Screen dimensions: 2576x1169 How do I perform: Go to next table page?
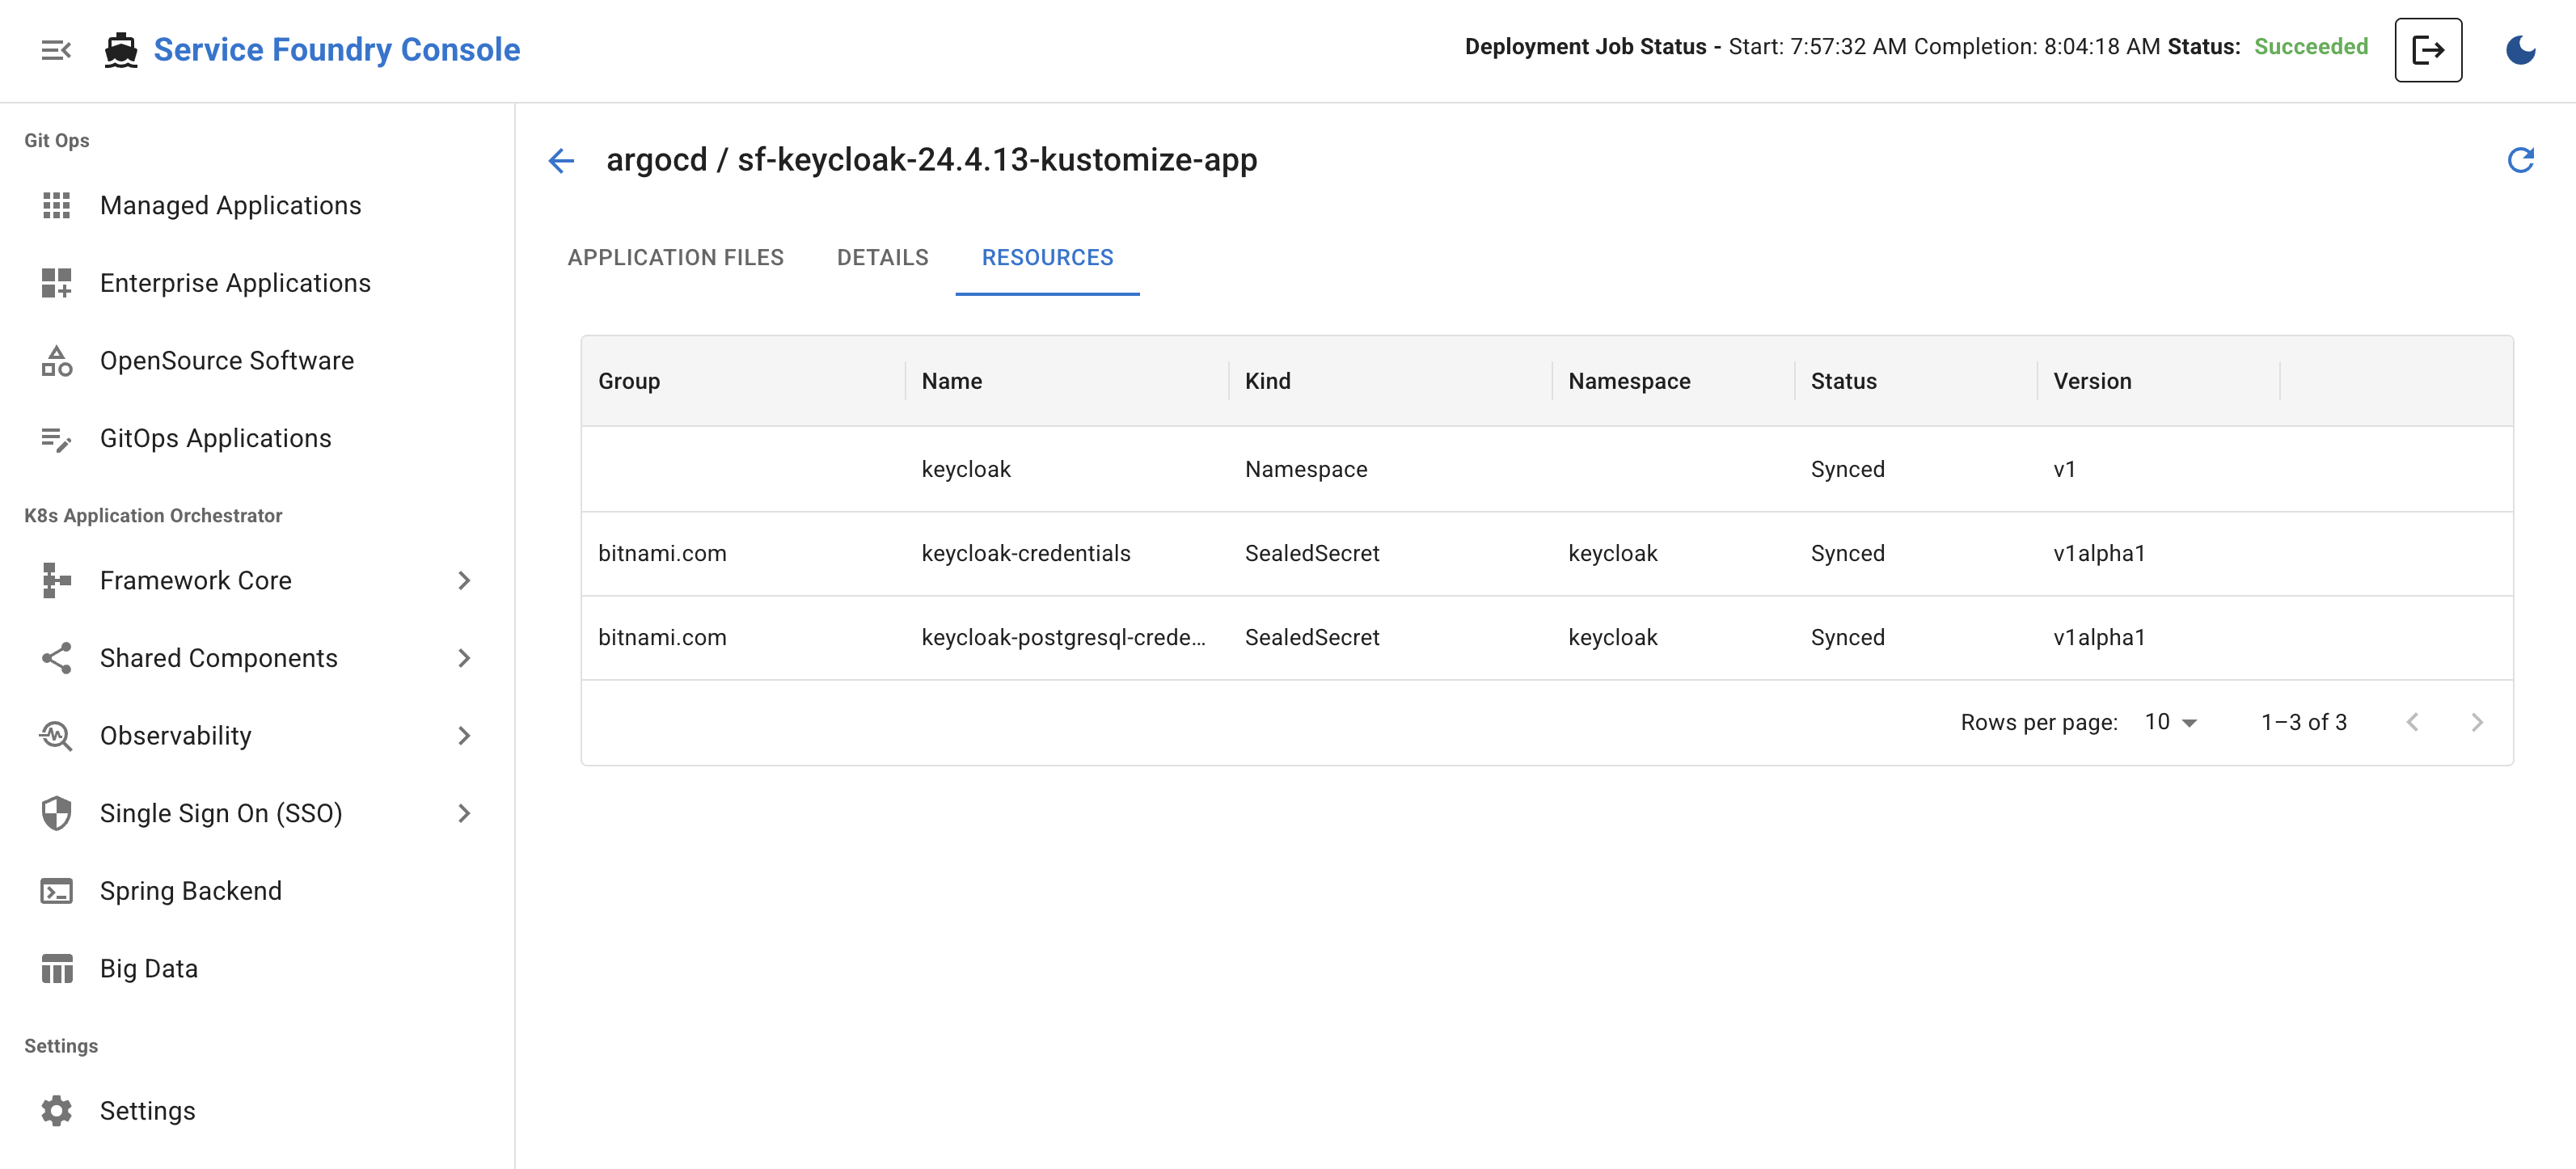2477,722
